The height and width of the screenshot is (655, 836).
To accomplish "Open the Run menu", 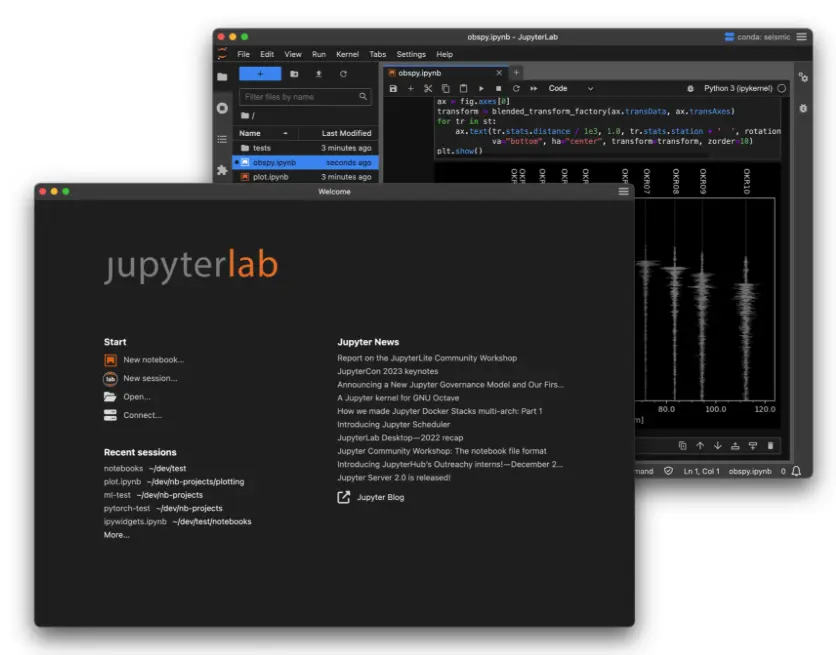I will [x=319, y=54].
